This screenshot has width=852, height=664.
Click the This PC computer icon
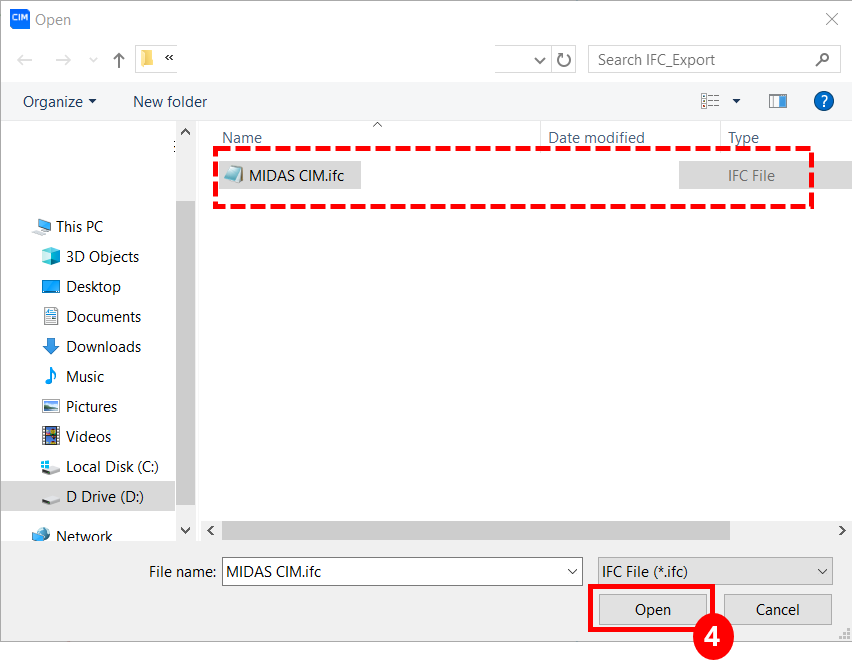coord(41,227)
